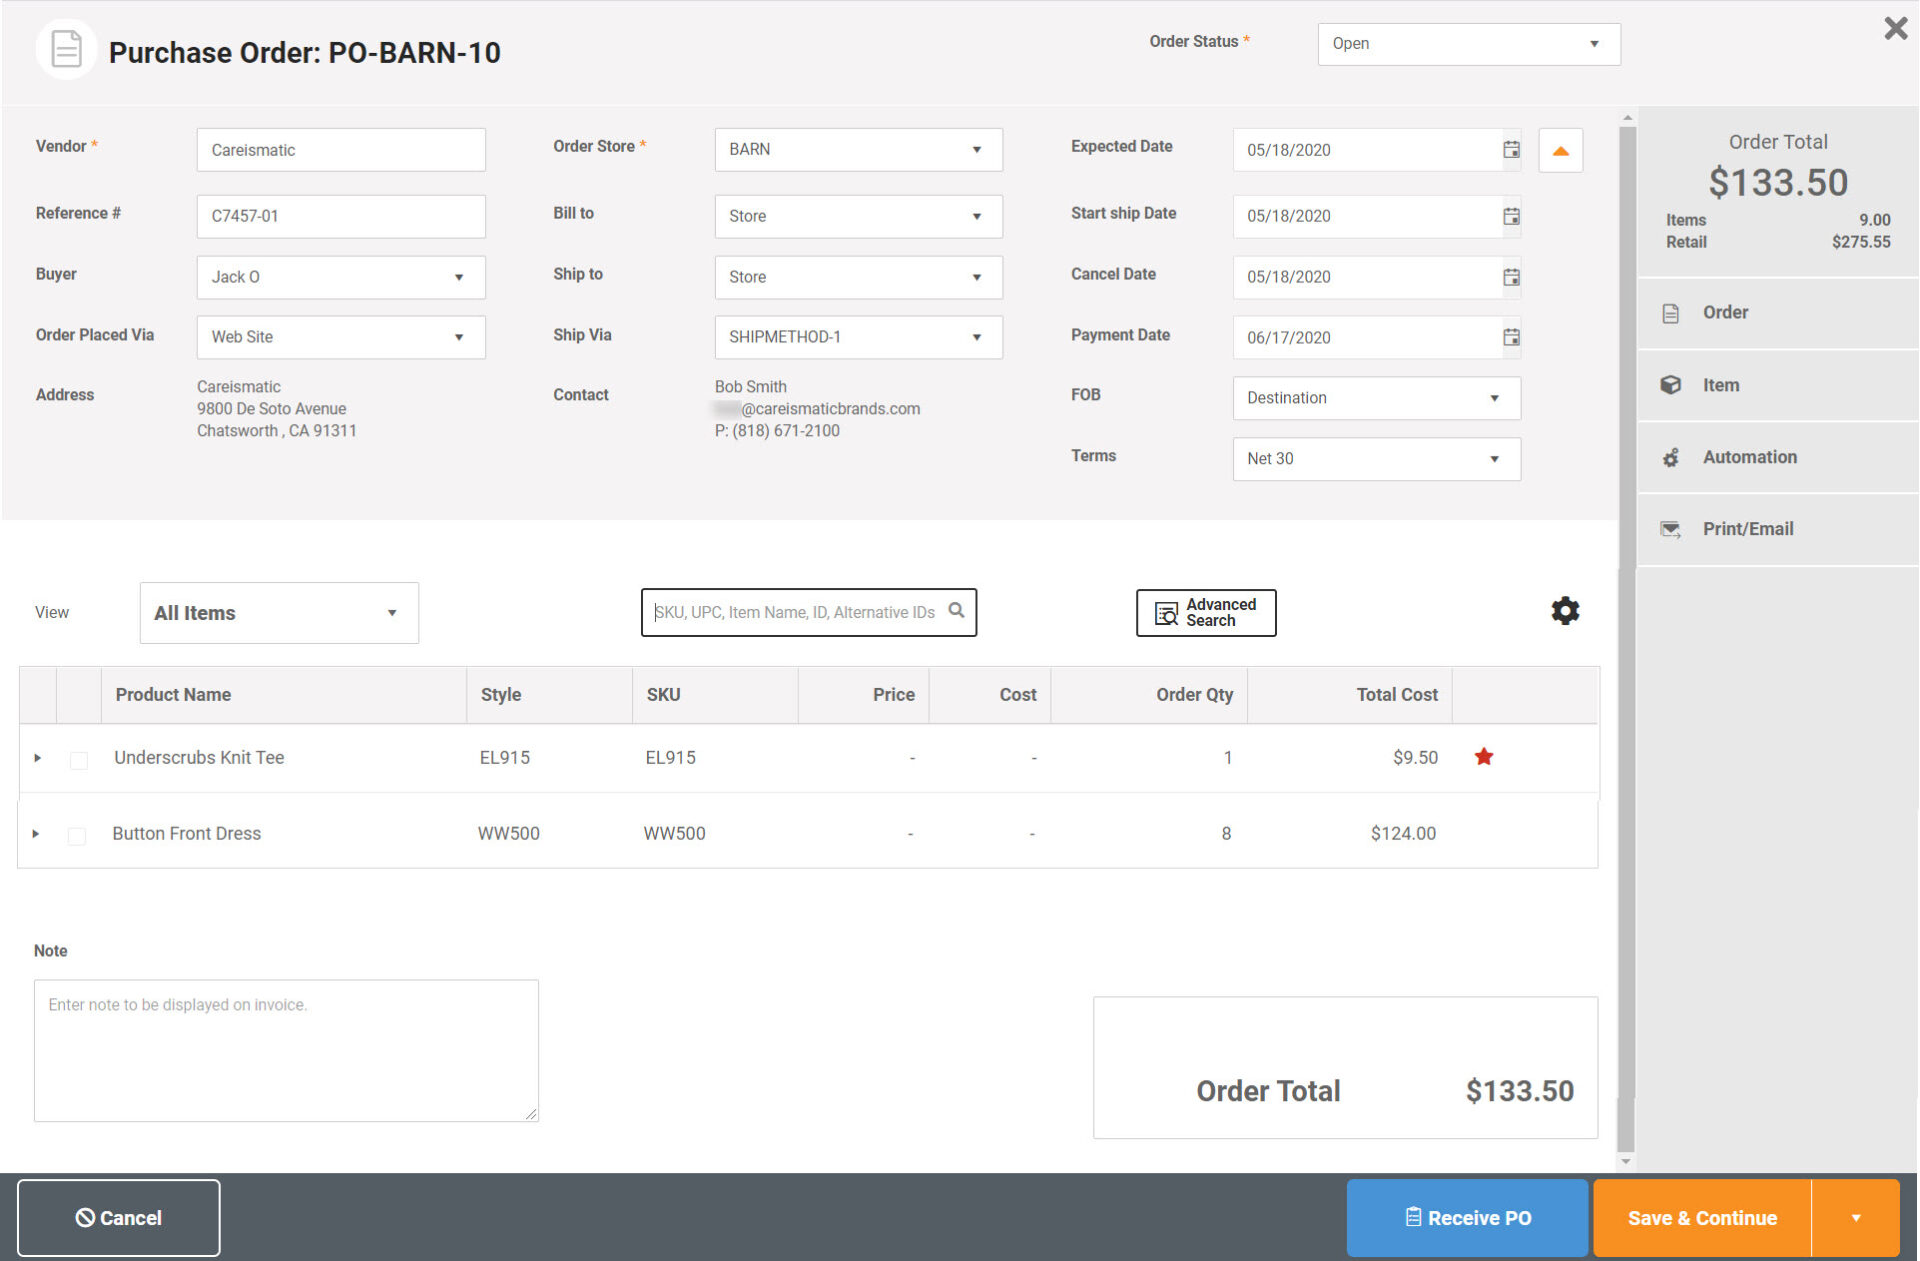Click the contact email address
Viewport: 1920px width, 1261px height.
[817, 409]
